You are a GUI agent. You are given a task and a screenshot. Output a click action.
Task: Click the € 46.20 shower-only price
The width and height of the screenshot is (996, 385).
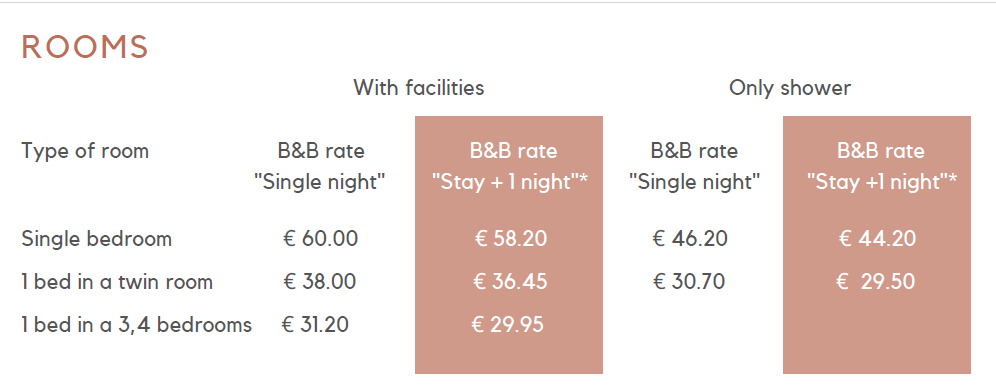pos(690,239)
